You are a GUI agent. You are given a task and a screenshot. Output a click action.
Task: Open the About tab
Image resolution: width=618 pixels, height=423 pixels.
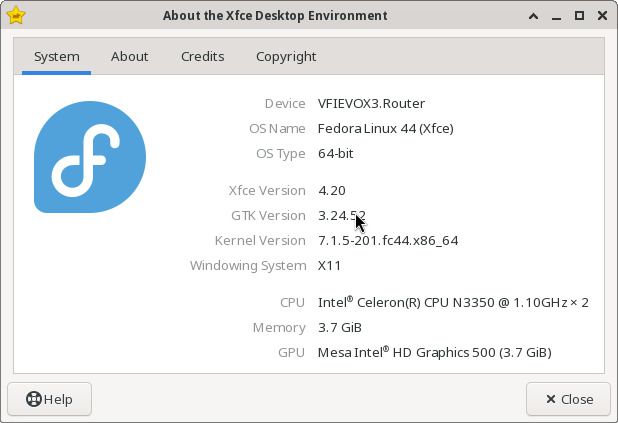(x=129, y=56)
